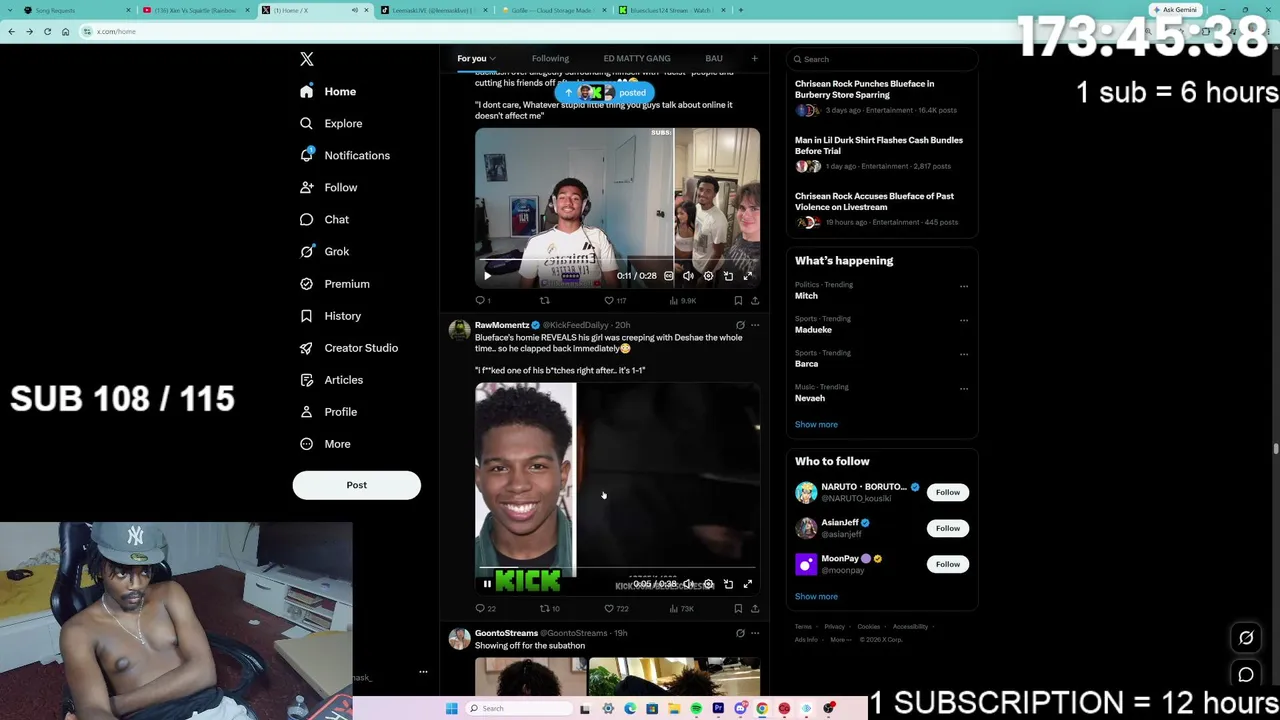Toggle captions on the top video
The height and width of the screenshot is (720, 1280).
tap(669, 276)
